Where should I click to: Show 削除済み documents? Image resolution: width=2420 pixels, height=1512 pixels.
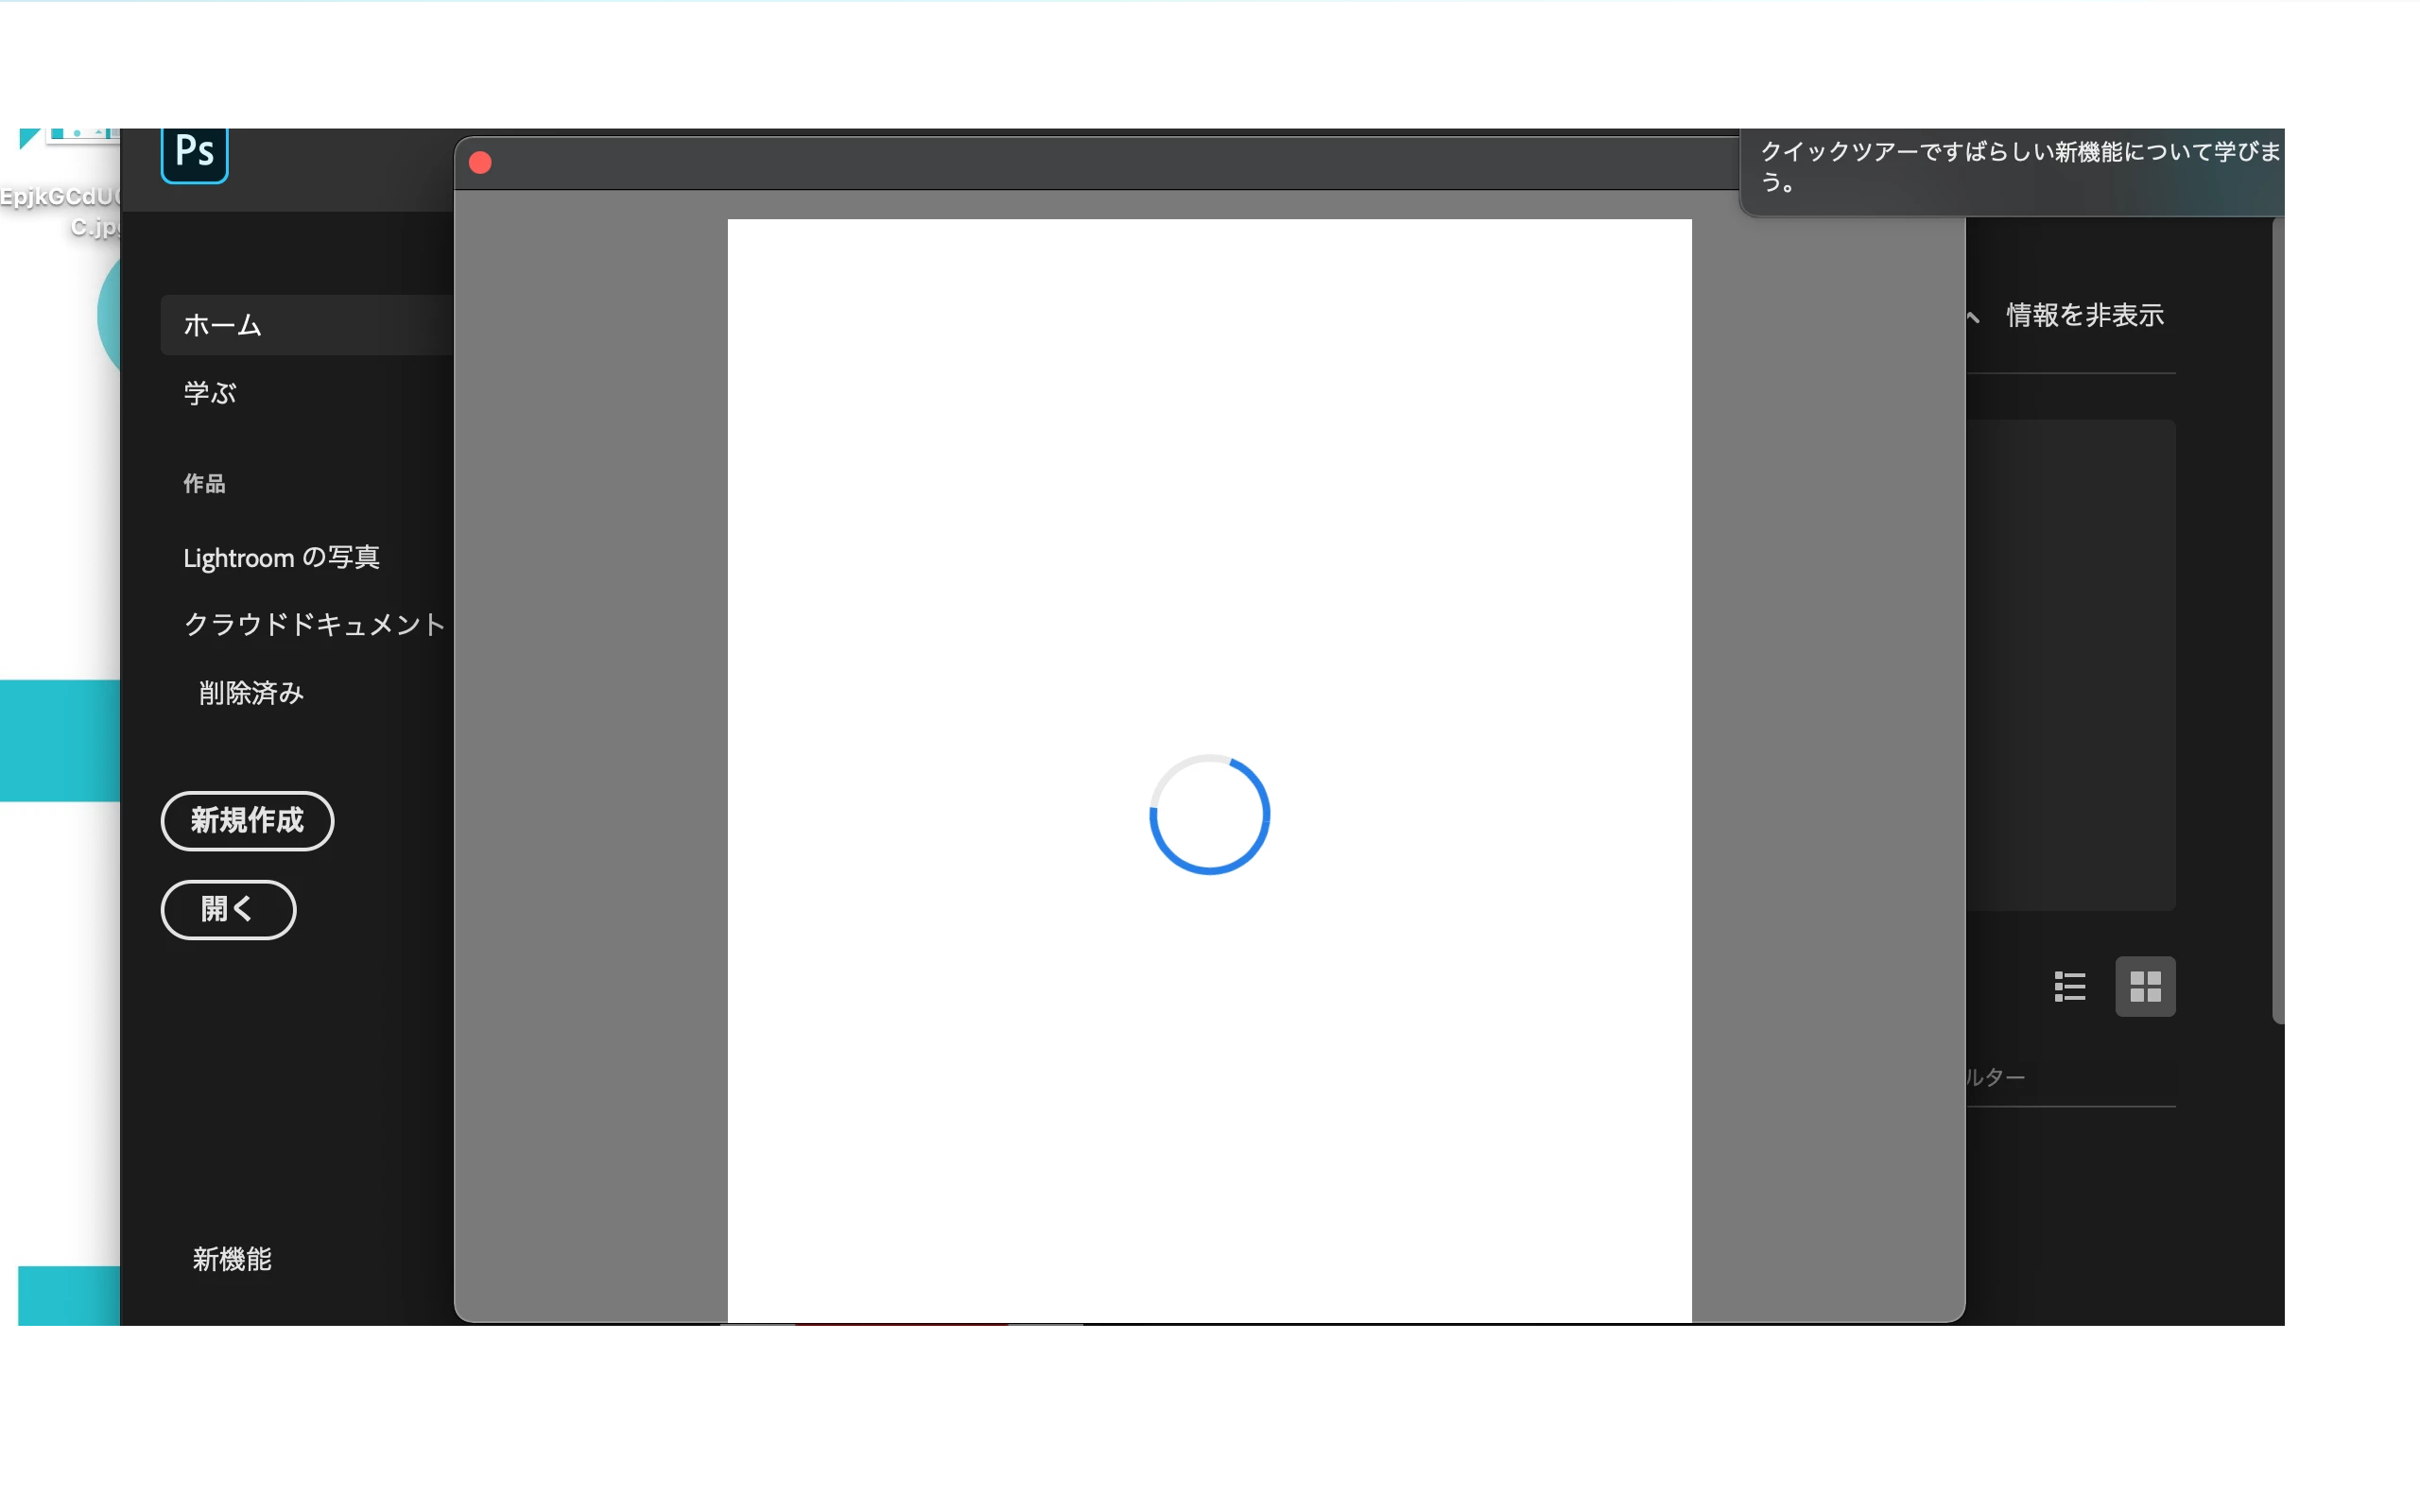tap(251, 693)
